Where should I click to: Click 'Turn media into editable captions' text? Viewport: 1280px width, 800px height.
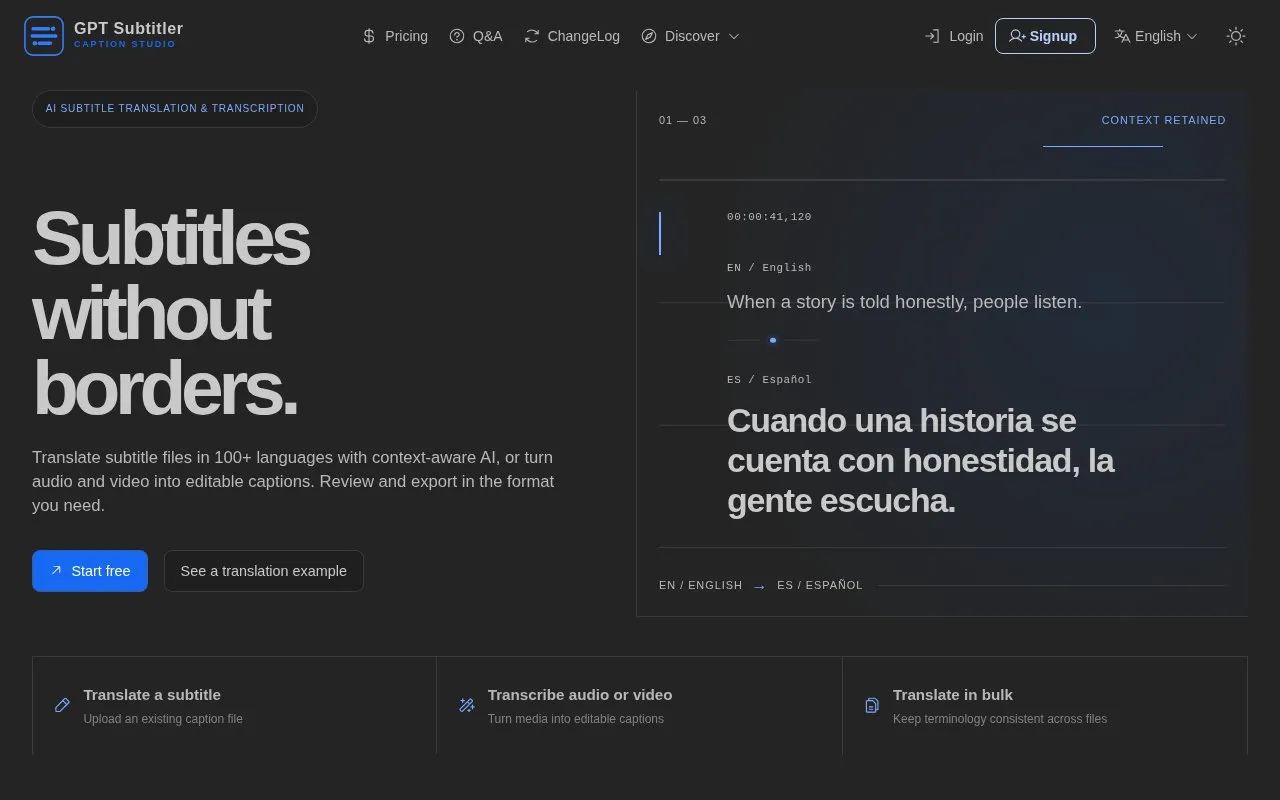576,719
